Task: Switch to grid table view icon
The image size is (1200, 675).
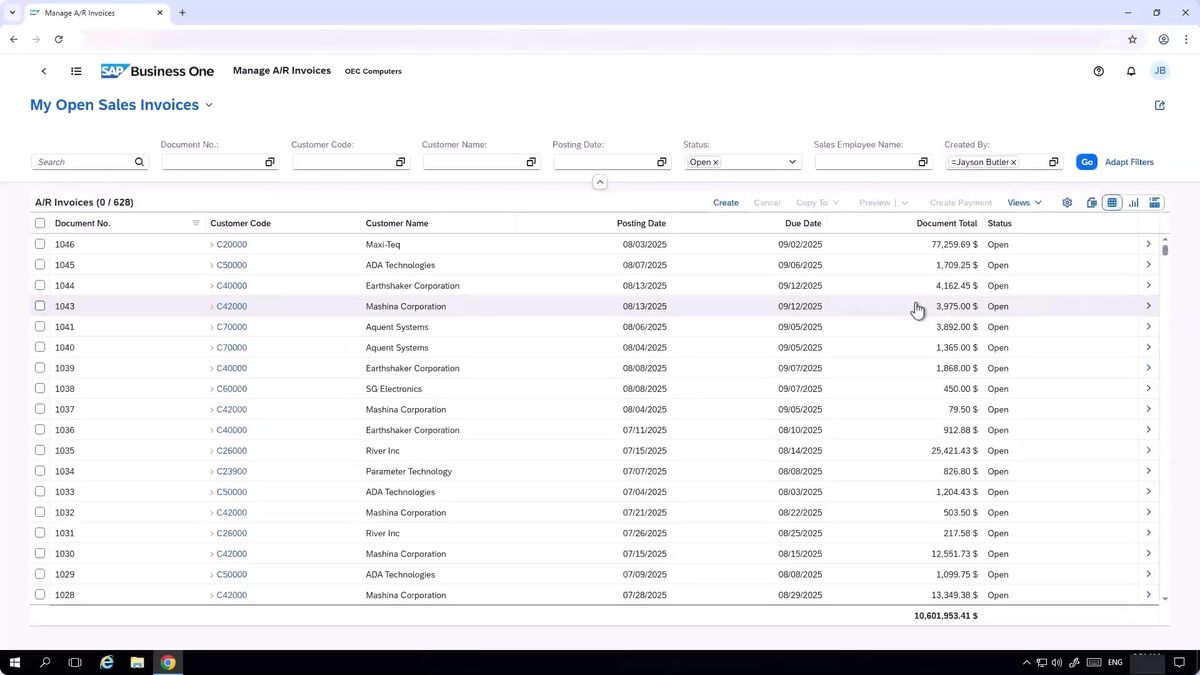Action: coord(1112,203)
